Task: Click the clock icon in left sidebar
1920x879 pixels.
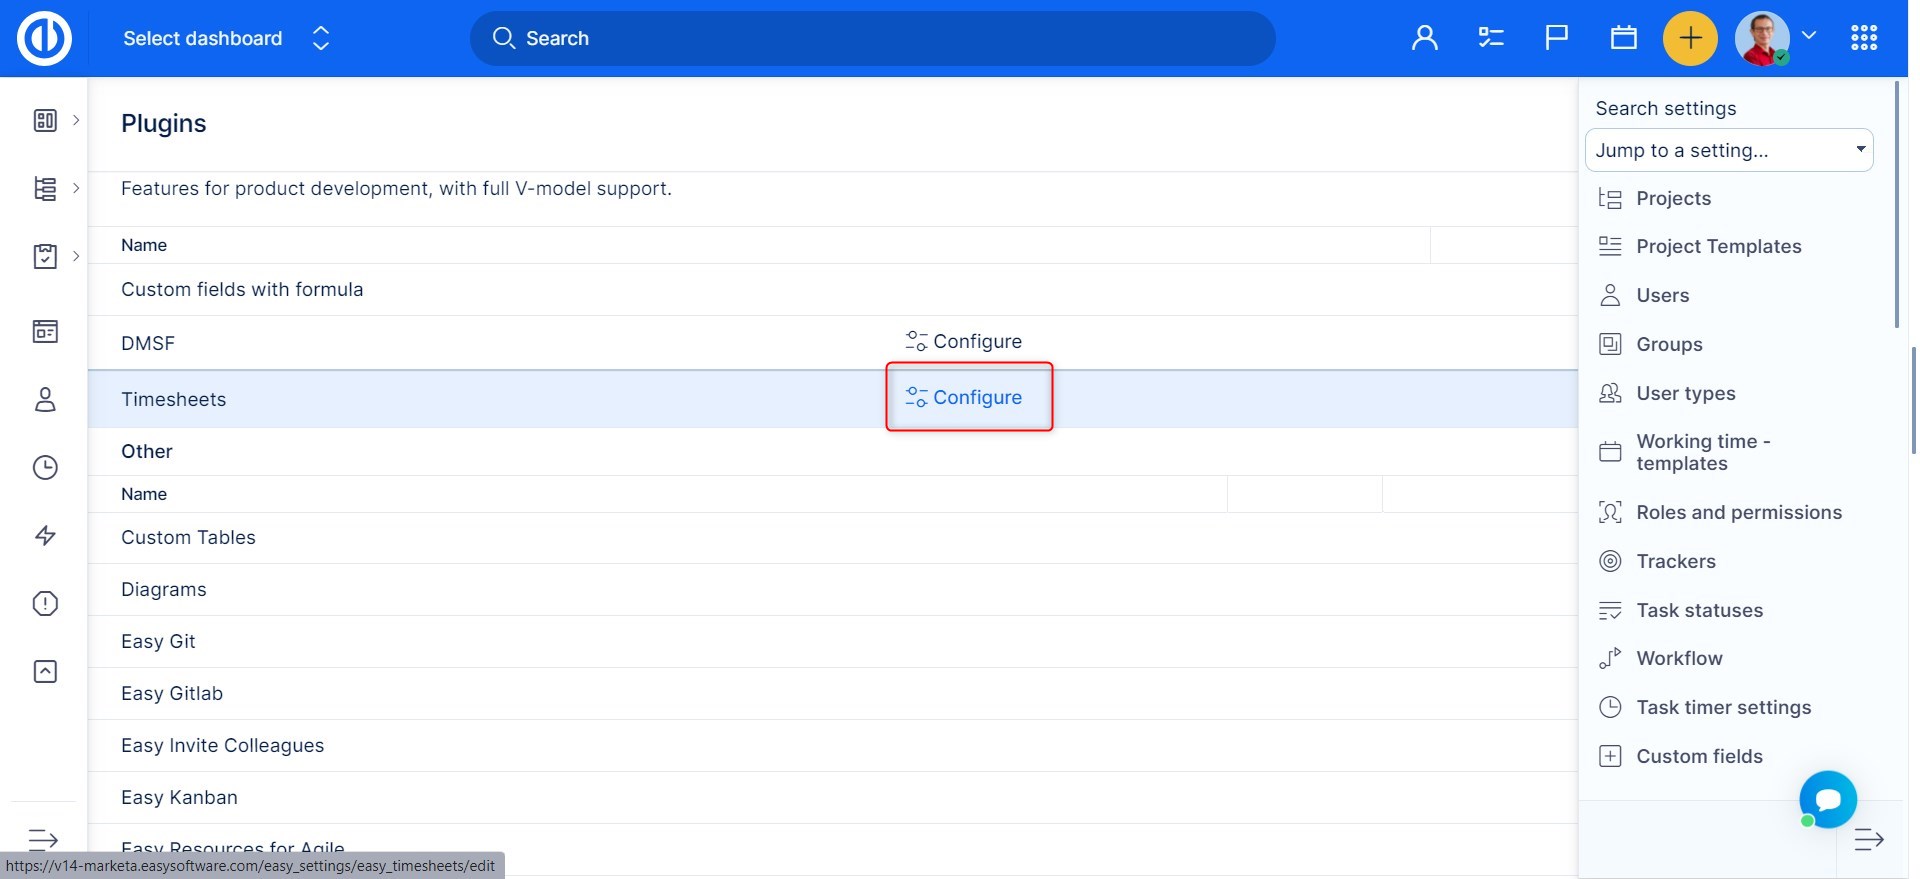Action: coord(45,467)
